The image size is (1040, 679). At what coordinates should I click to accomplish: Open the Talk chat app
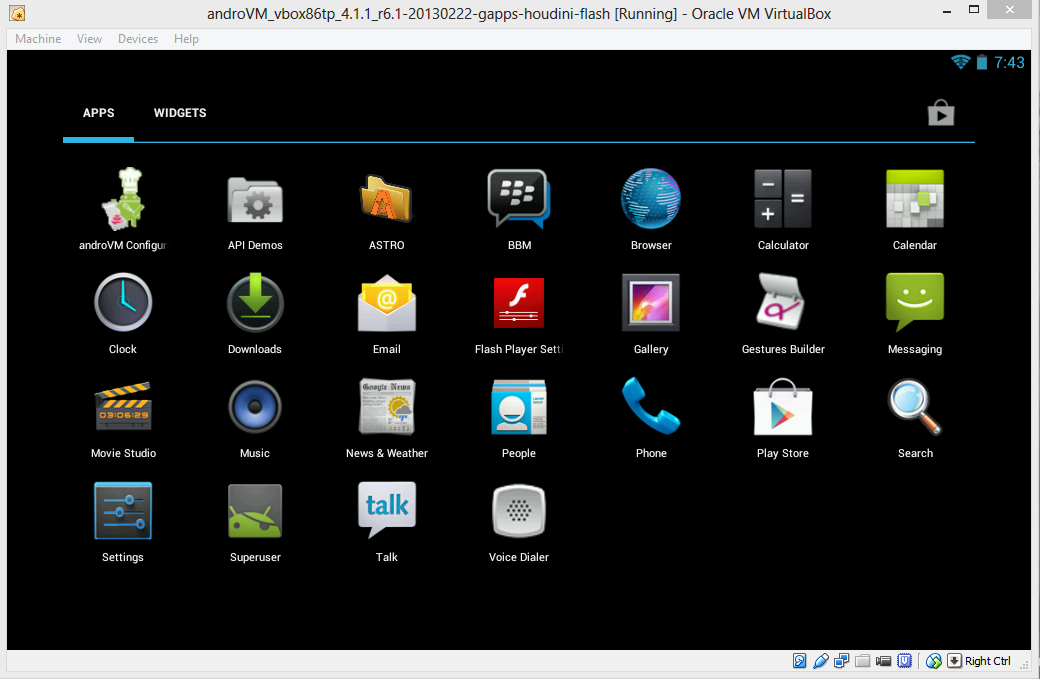[387, 520]
